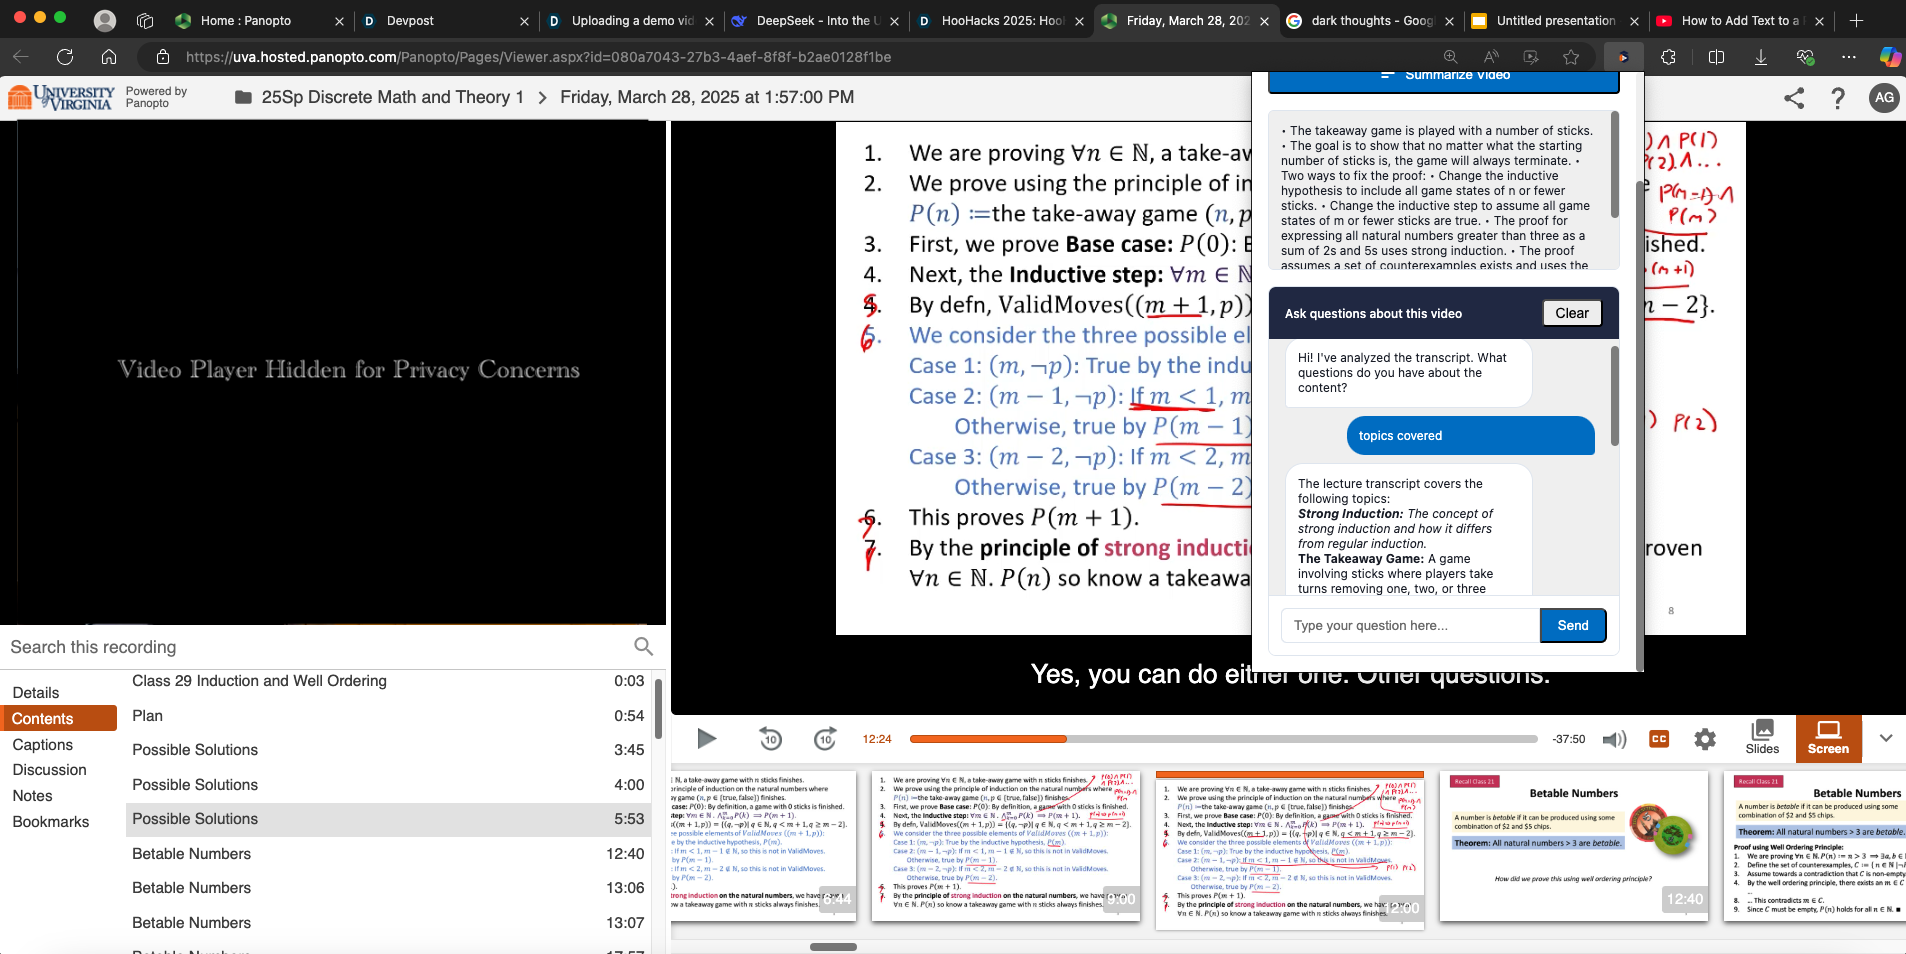Rewind video 10 seconds
Screen dimensions: 1906x954
point(770,739)
